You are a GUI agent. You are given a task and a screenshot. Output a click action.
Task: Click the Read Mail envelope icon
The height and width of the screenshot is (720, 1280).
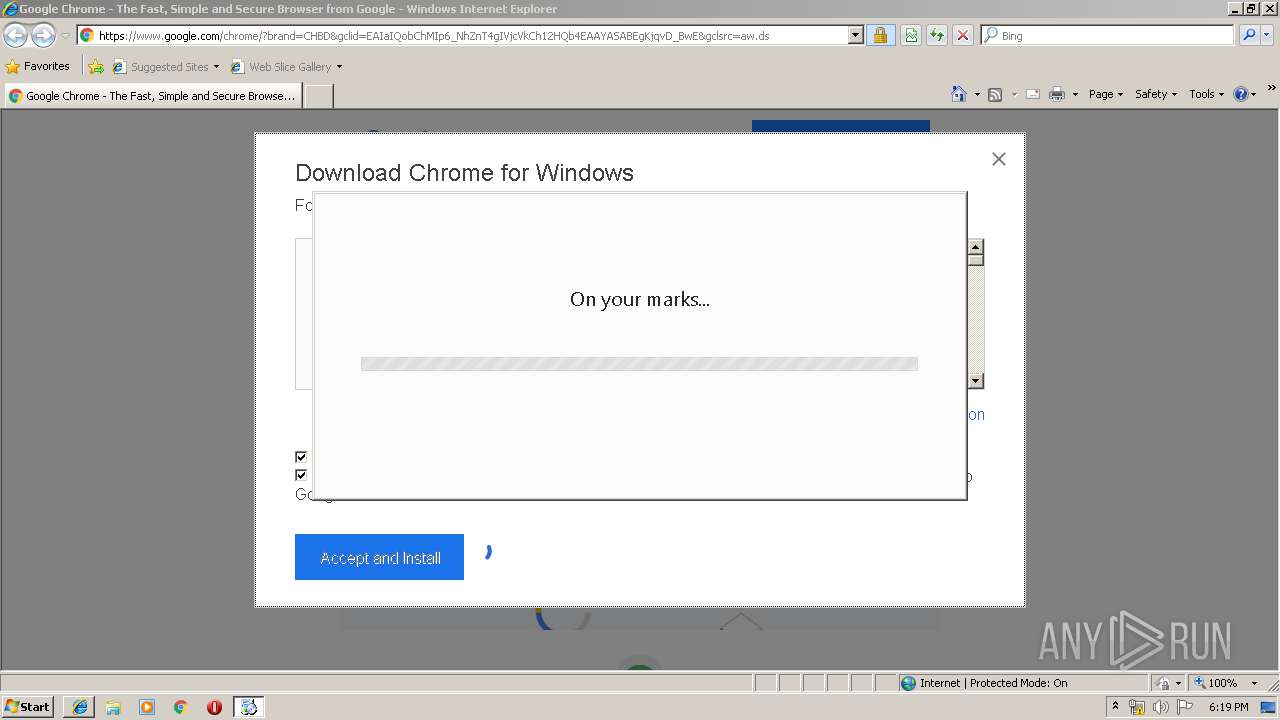click(x=1033, y=94)
